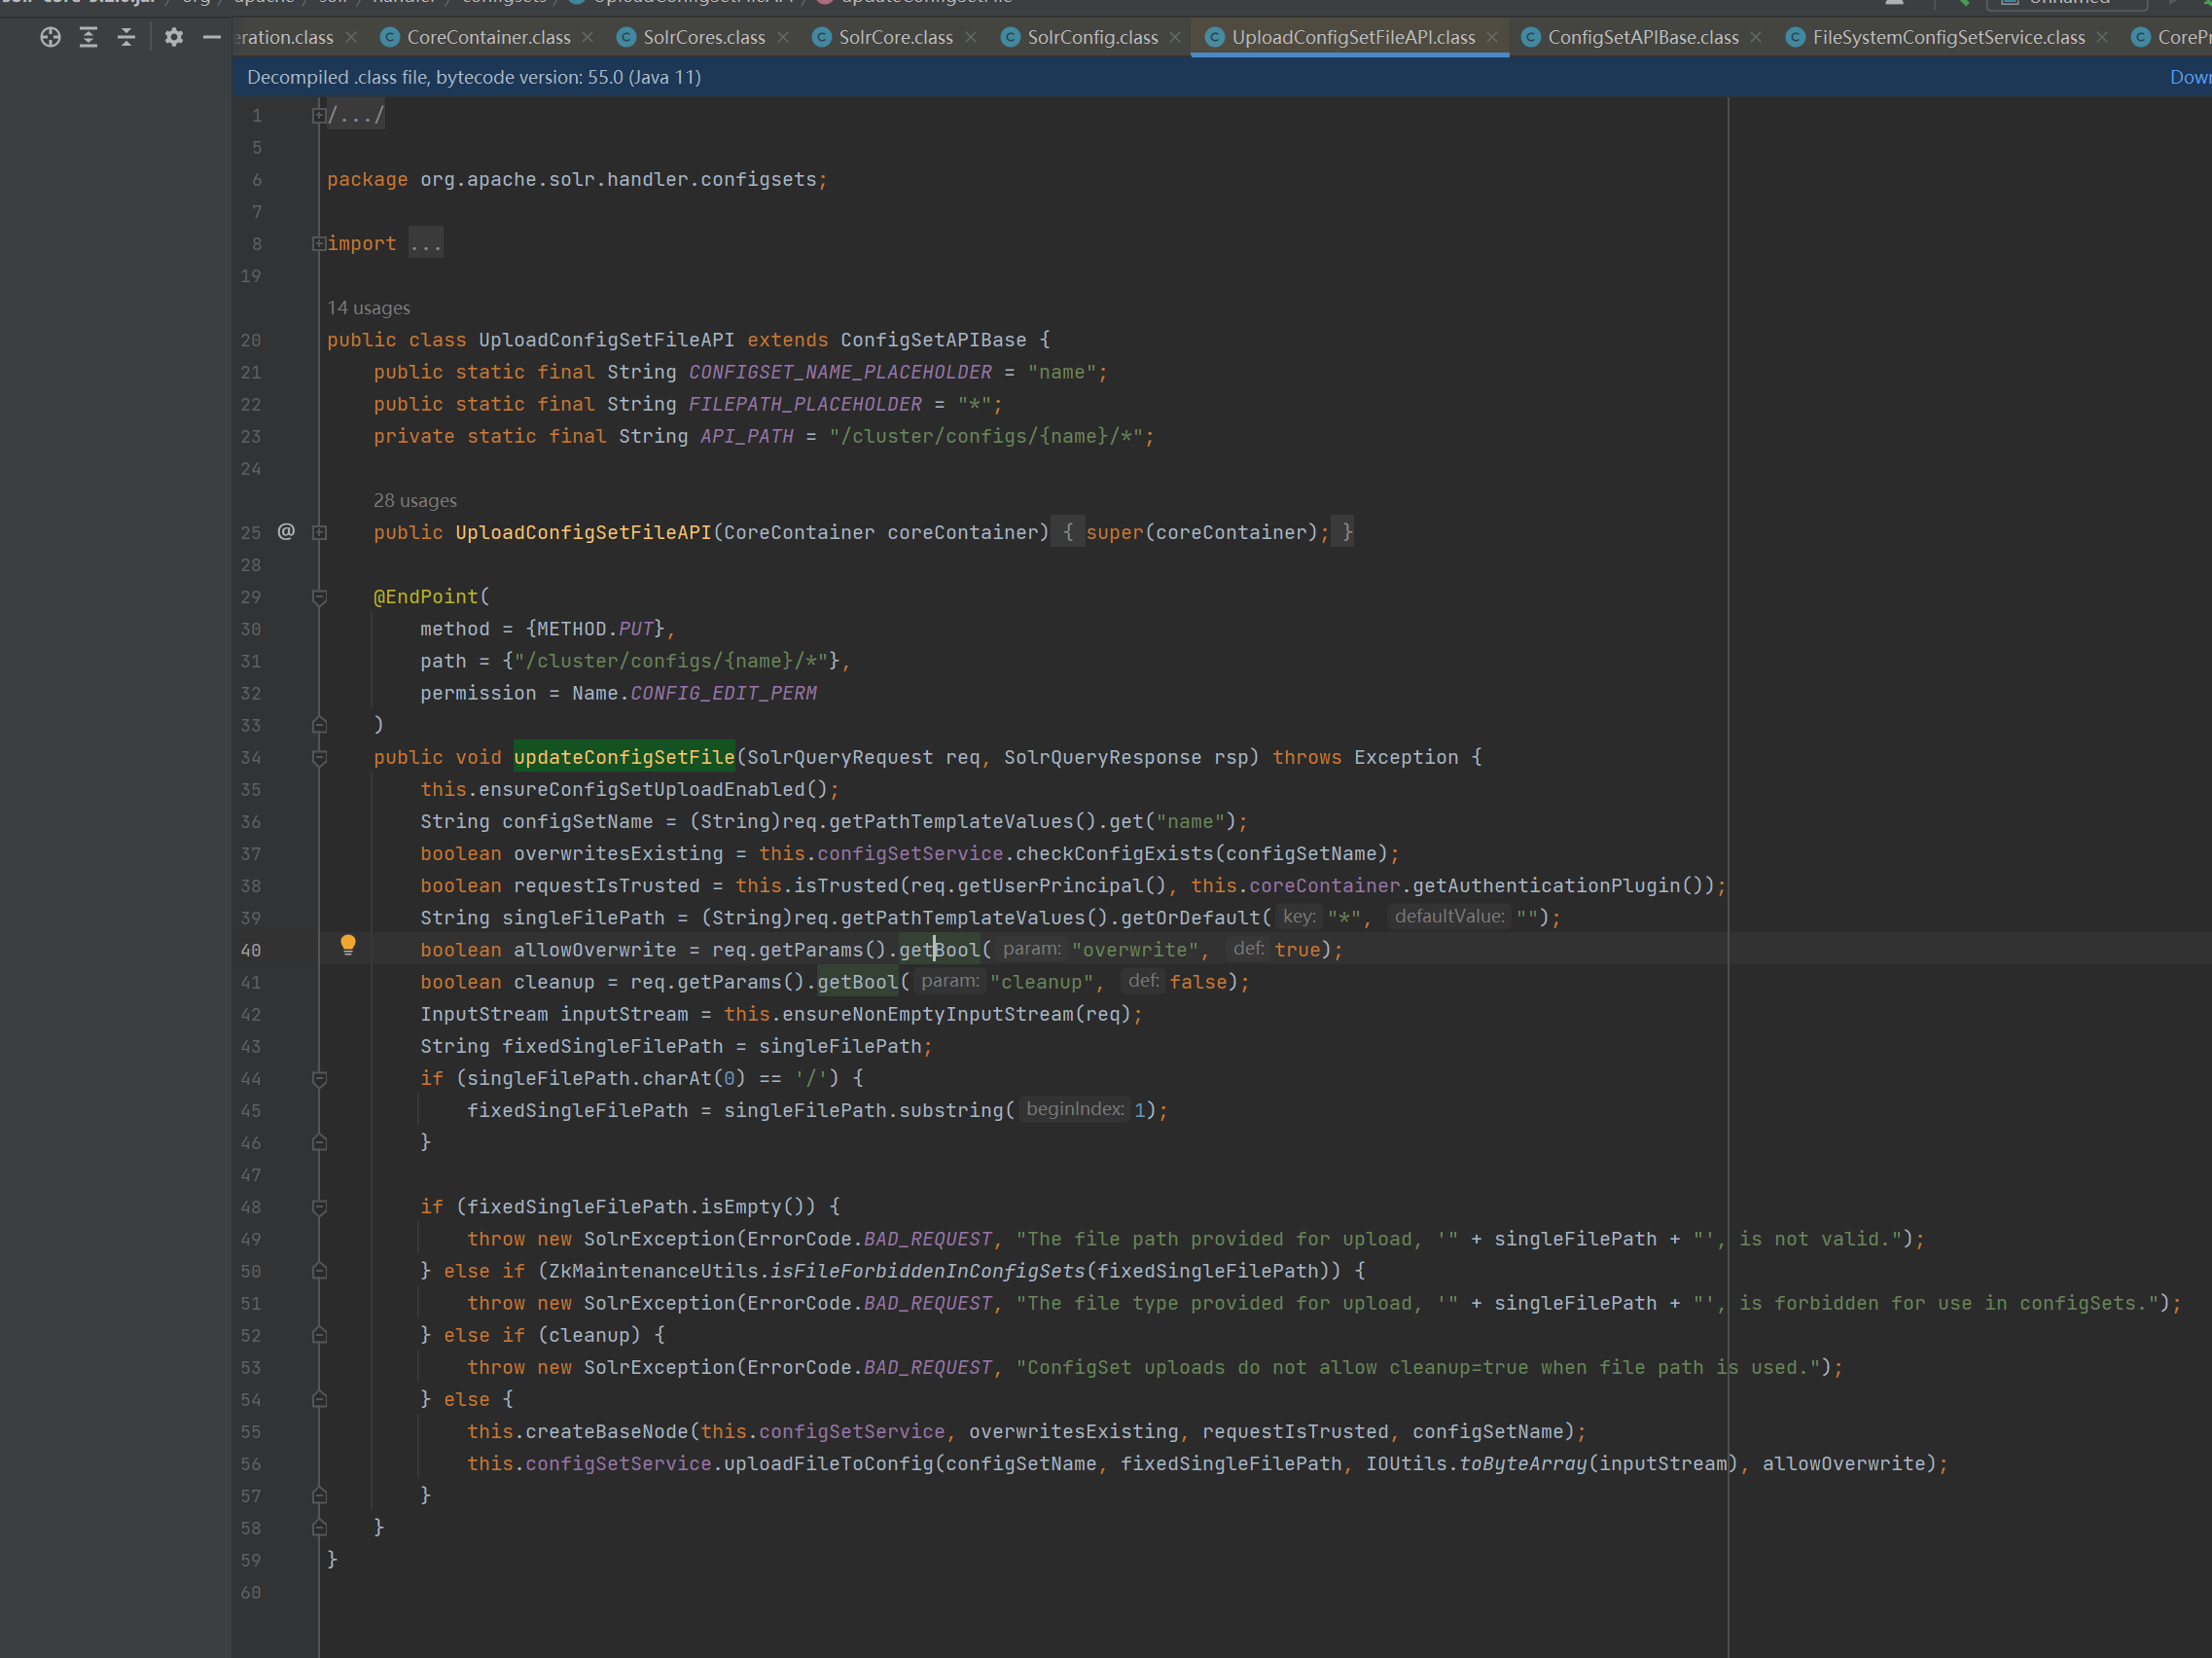Close the UploadConfigSetFileAPI.class tab
Screen dimensions: 2212x1658
[1492, 37]
